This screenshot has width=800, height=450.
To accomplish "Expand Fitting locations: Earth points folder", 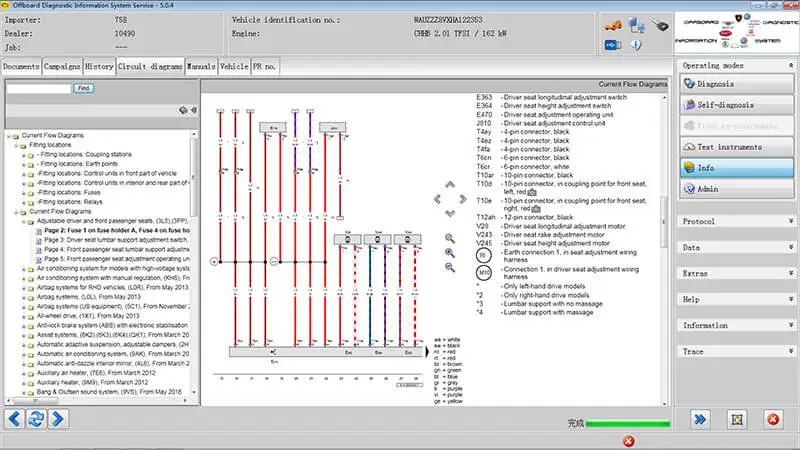I will tap(24, 165).
